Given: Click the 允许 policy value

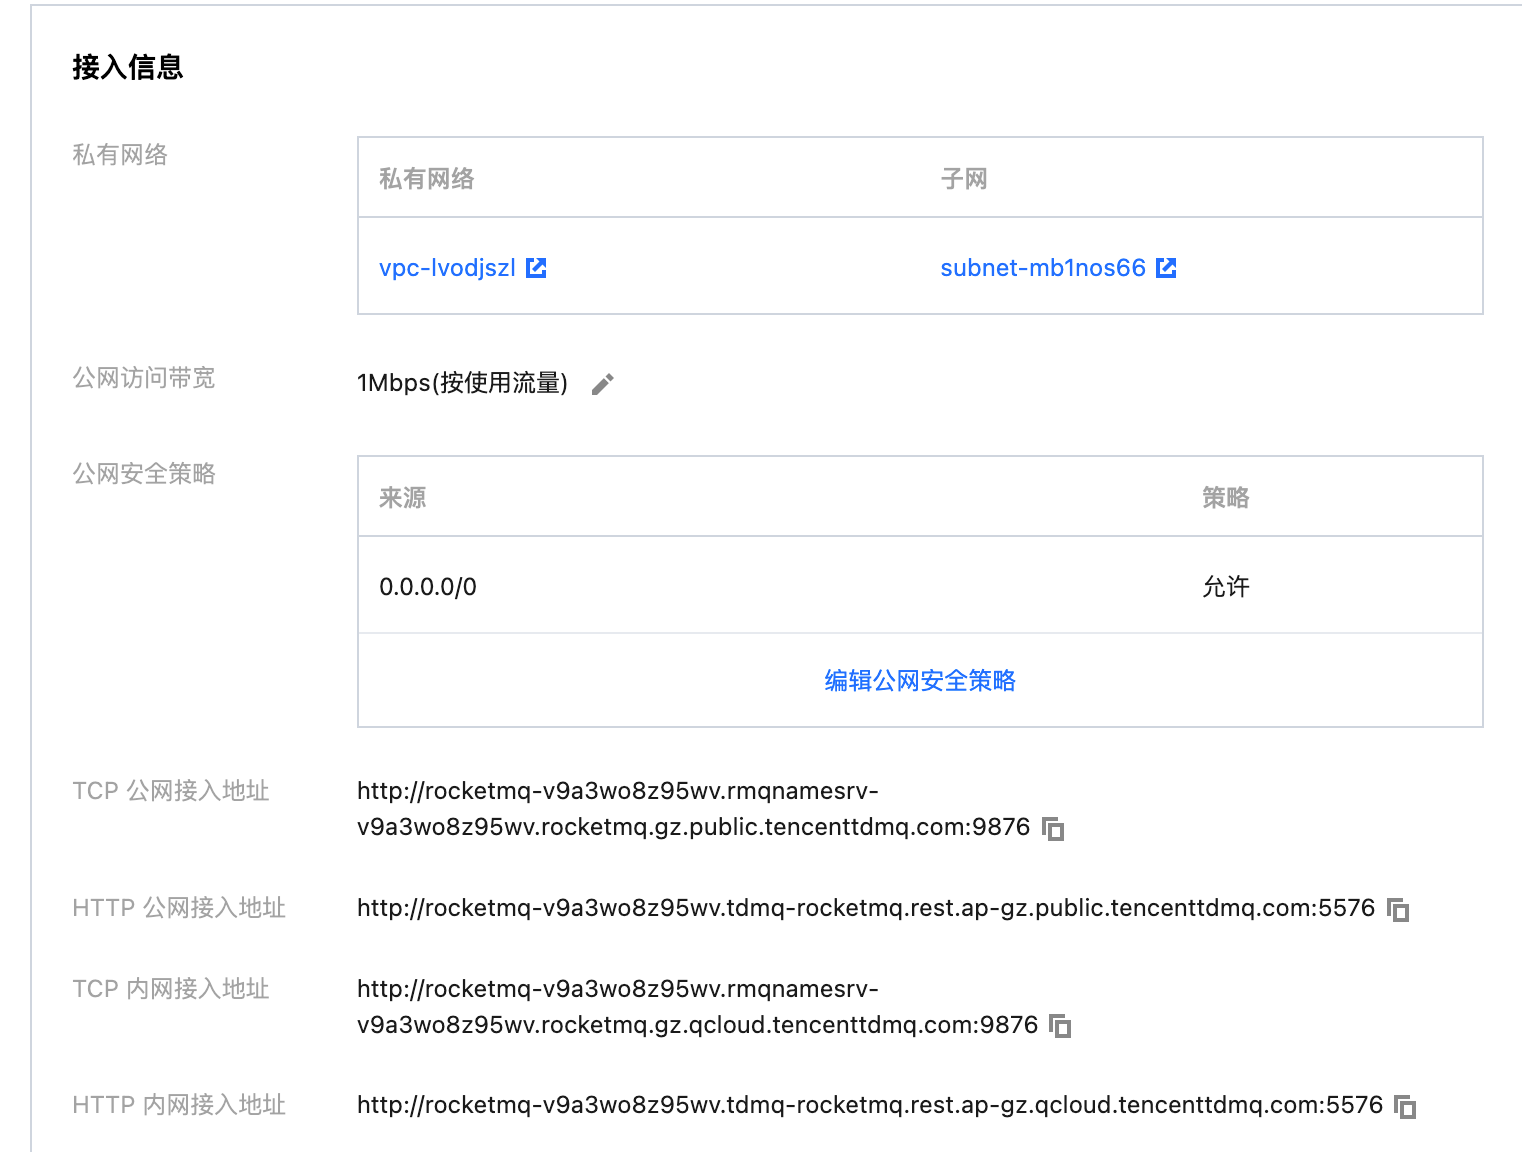Looking at the screenshot, I should coord(1225,587).
